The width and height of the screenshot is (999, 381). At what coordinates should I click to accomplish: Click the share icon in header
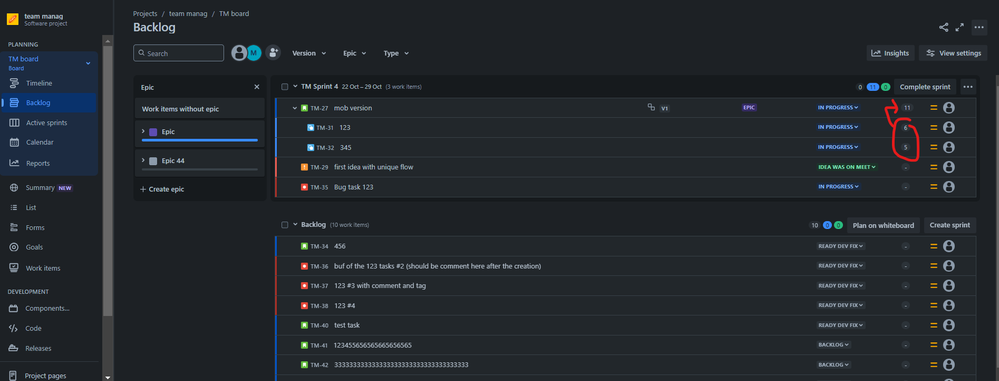943,27
